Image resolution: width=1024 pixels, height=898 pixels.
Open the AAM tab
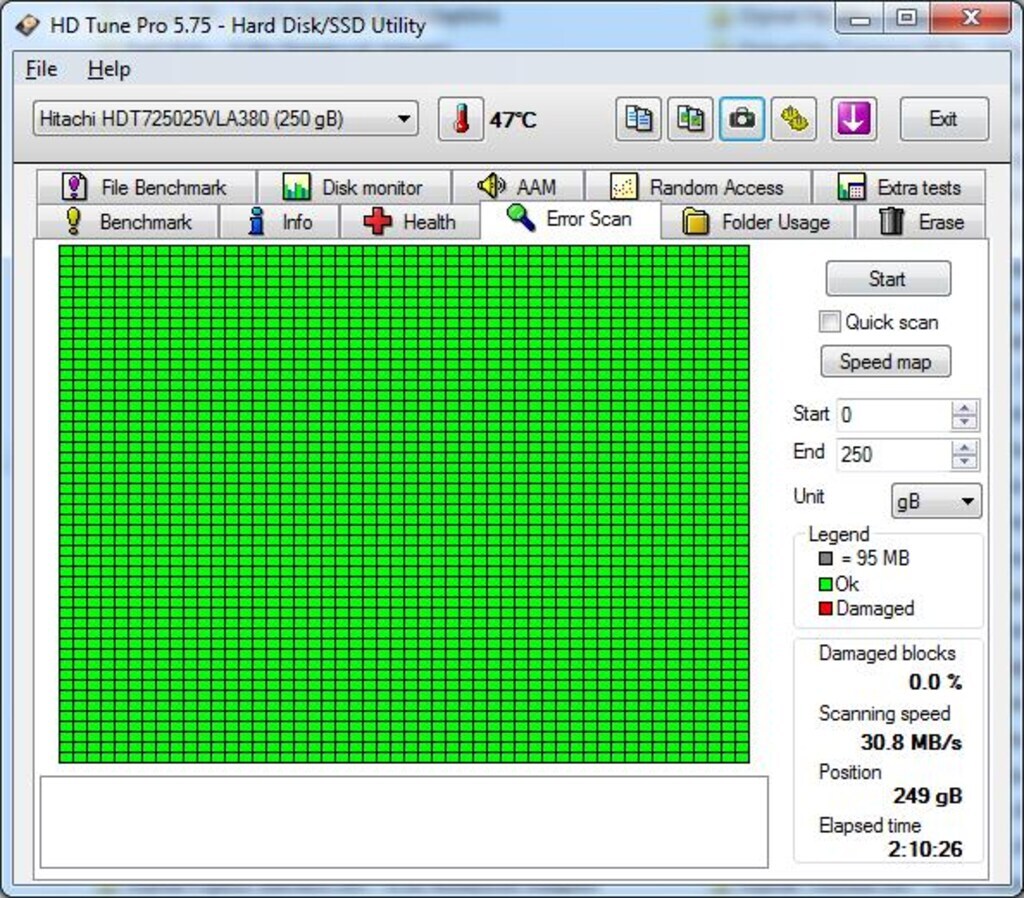point(518,187)
